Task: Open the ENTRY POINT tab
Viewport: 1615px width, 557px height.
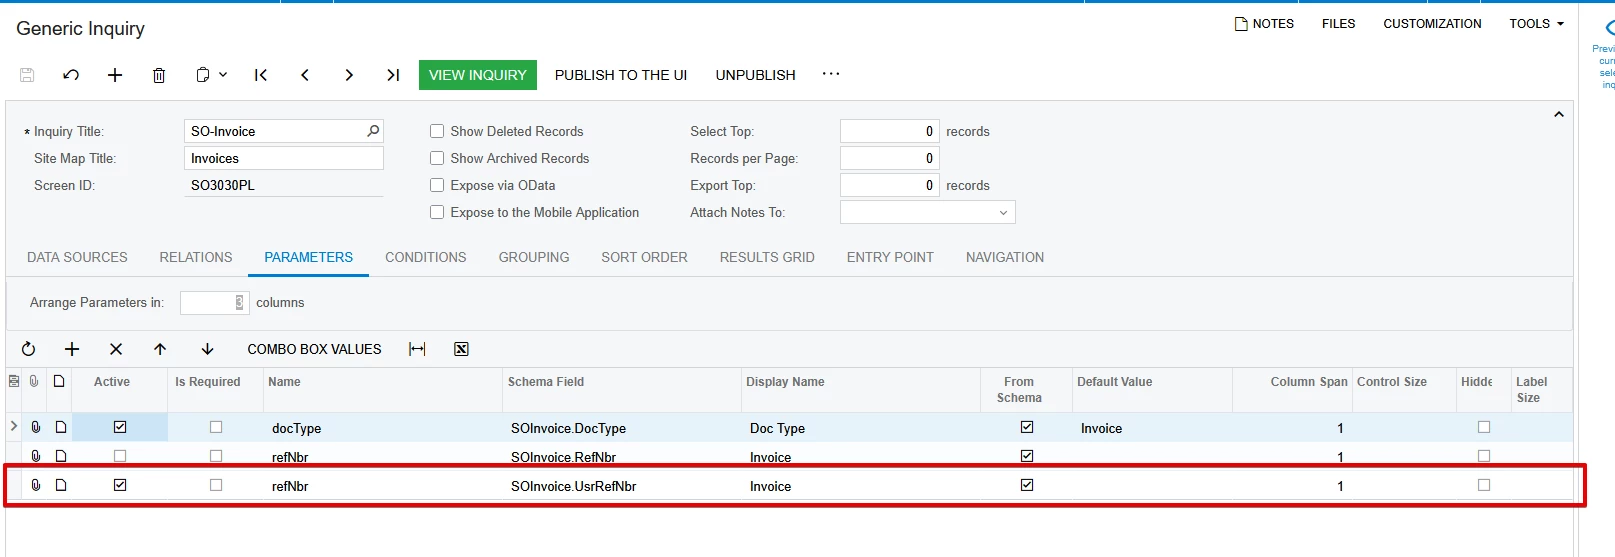Action: (890, 257)
